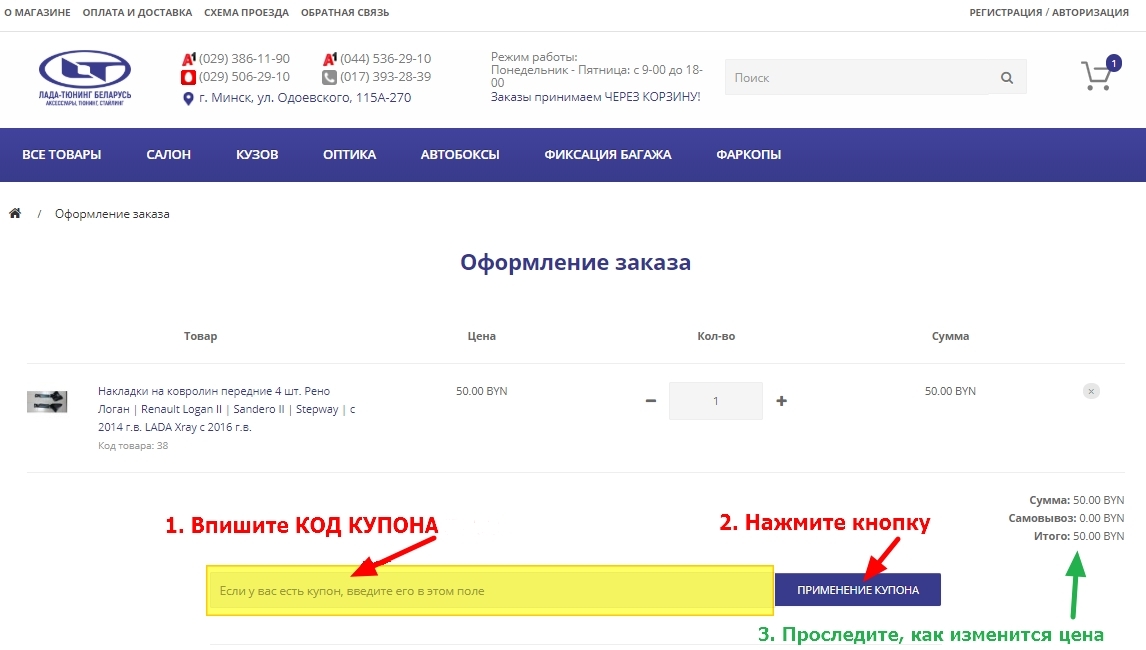Image resolution: width=1146 pixels, height=650 pixels.
Task: Remove the item with the x icon
Action: click(x=1091, y=391)
